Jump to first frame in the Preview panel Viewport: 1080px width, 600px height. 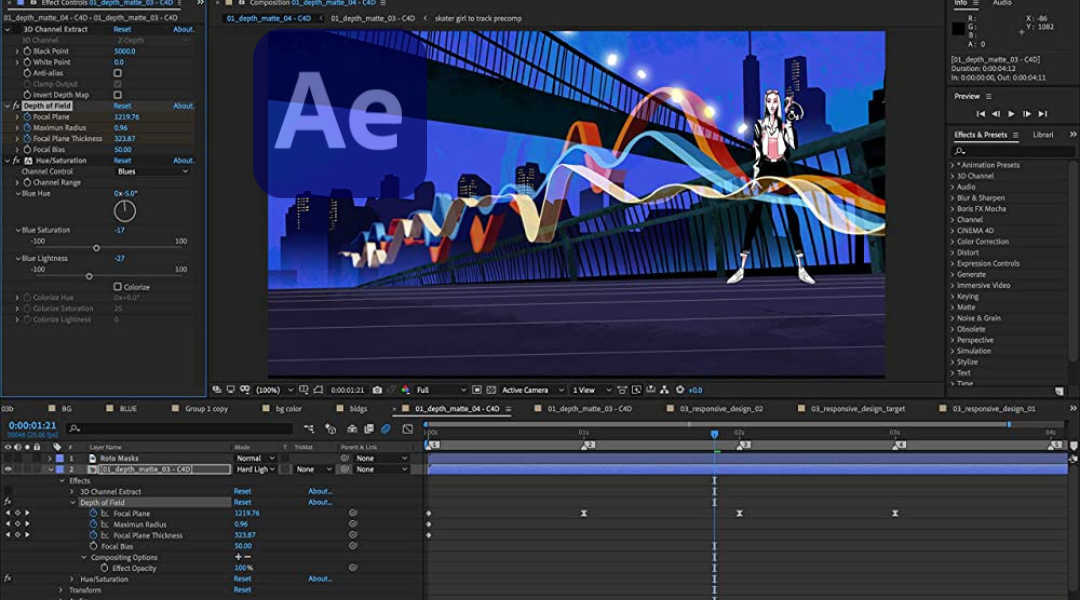980,114
